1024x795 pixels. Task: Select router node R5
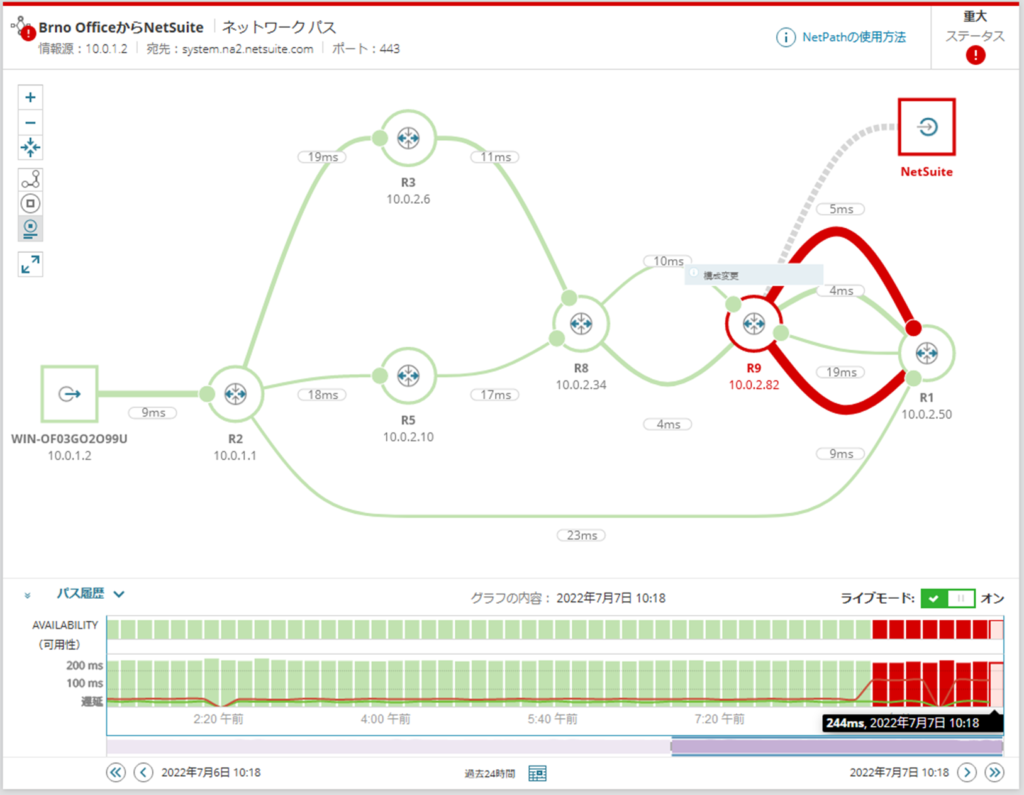click(408, 376)
